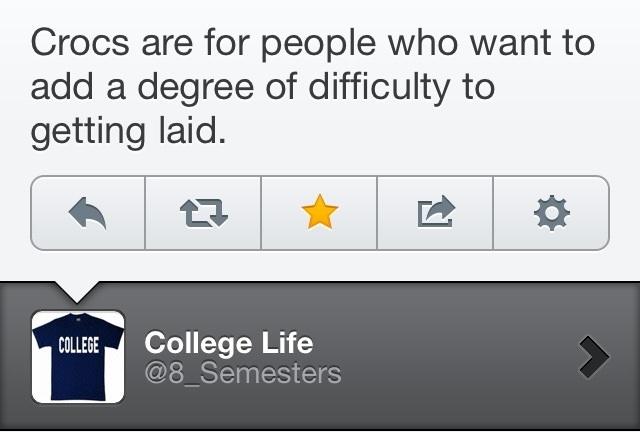This screenshot has width=640, height=432.
Task: Toggle the gold favorite star
Action: (319, 212)
